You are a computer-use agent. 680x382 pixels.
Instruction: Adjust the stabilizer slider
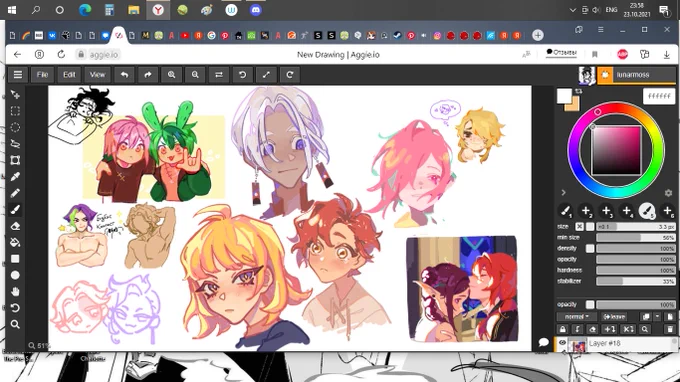pyautogui.click(x=636, y=281)
